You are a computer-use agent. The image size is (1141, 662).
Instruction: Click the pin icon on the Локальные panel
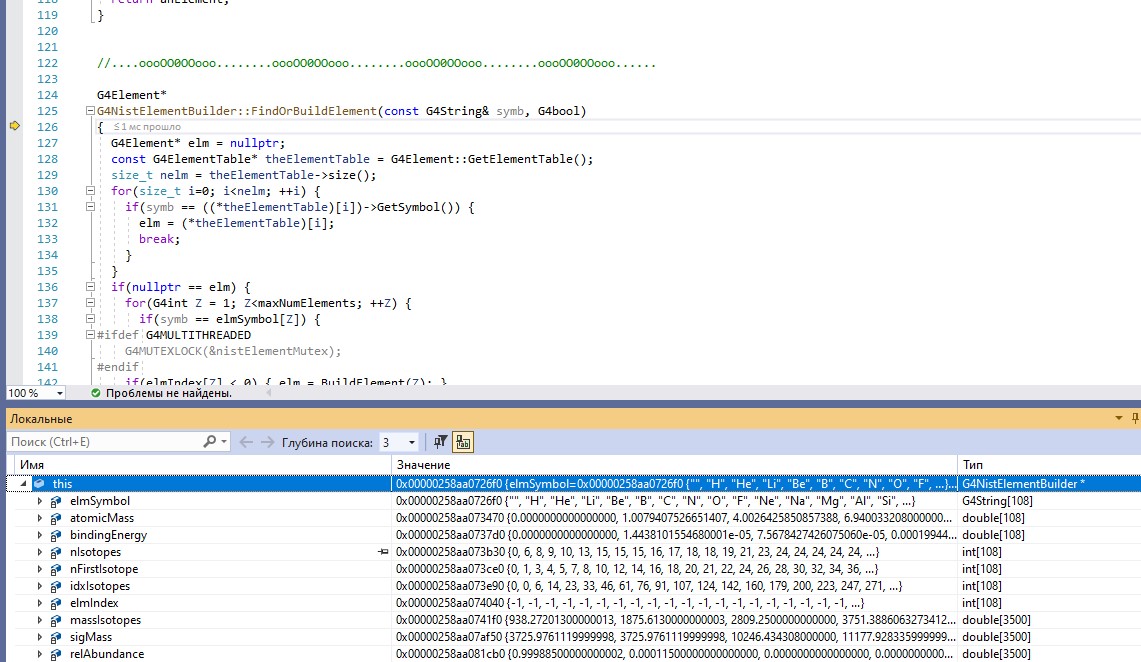pyautogui.click(x=1133, y=418)
